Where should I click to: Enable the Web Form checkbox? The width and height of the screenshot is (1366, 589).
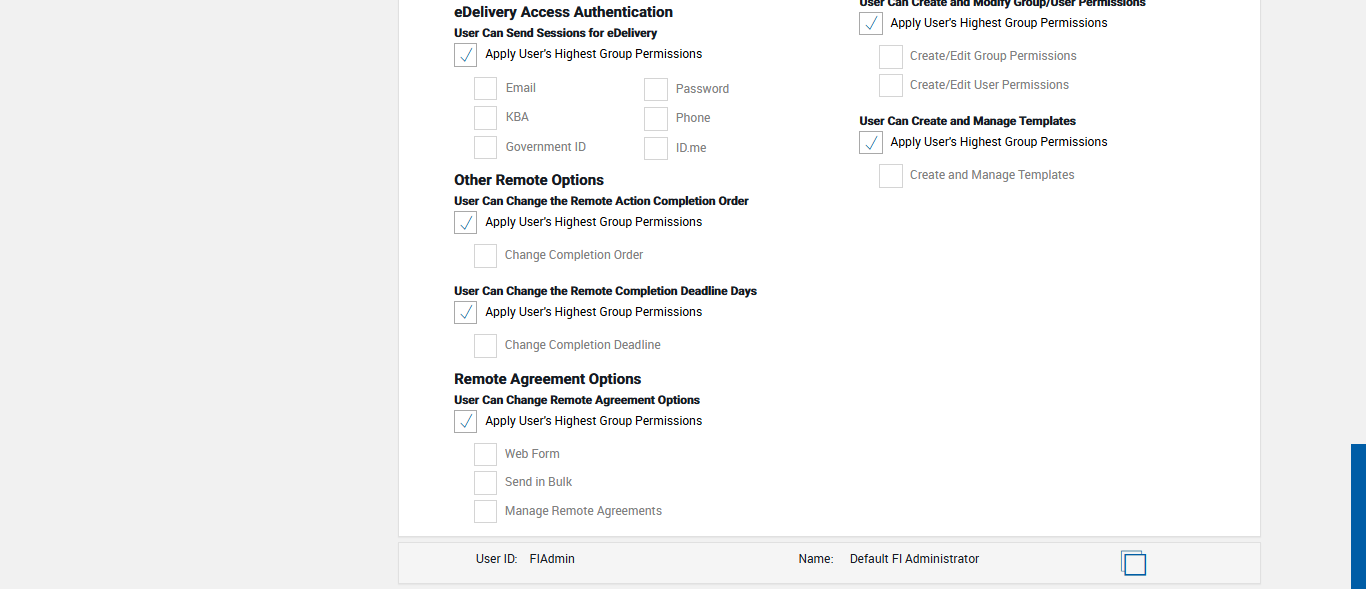pyautogui.click(x=486, y=455)
